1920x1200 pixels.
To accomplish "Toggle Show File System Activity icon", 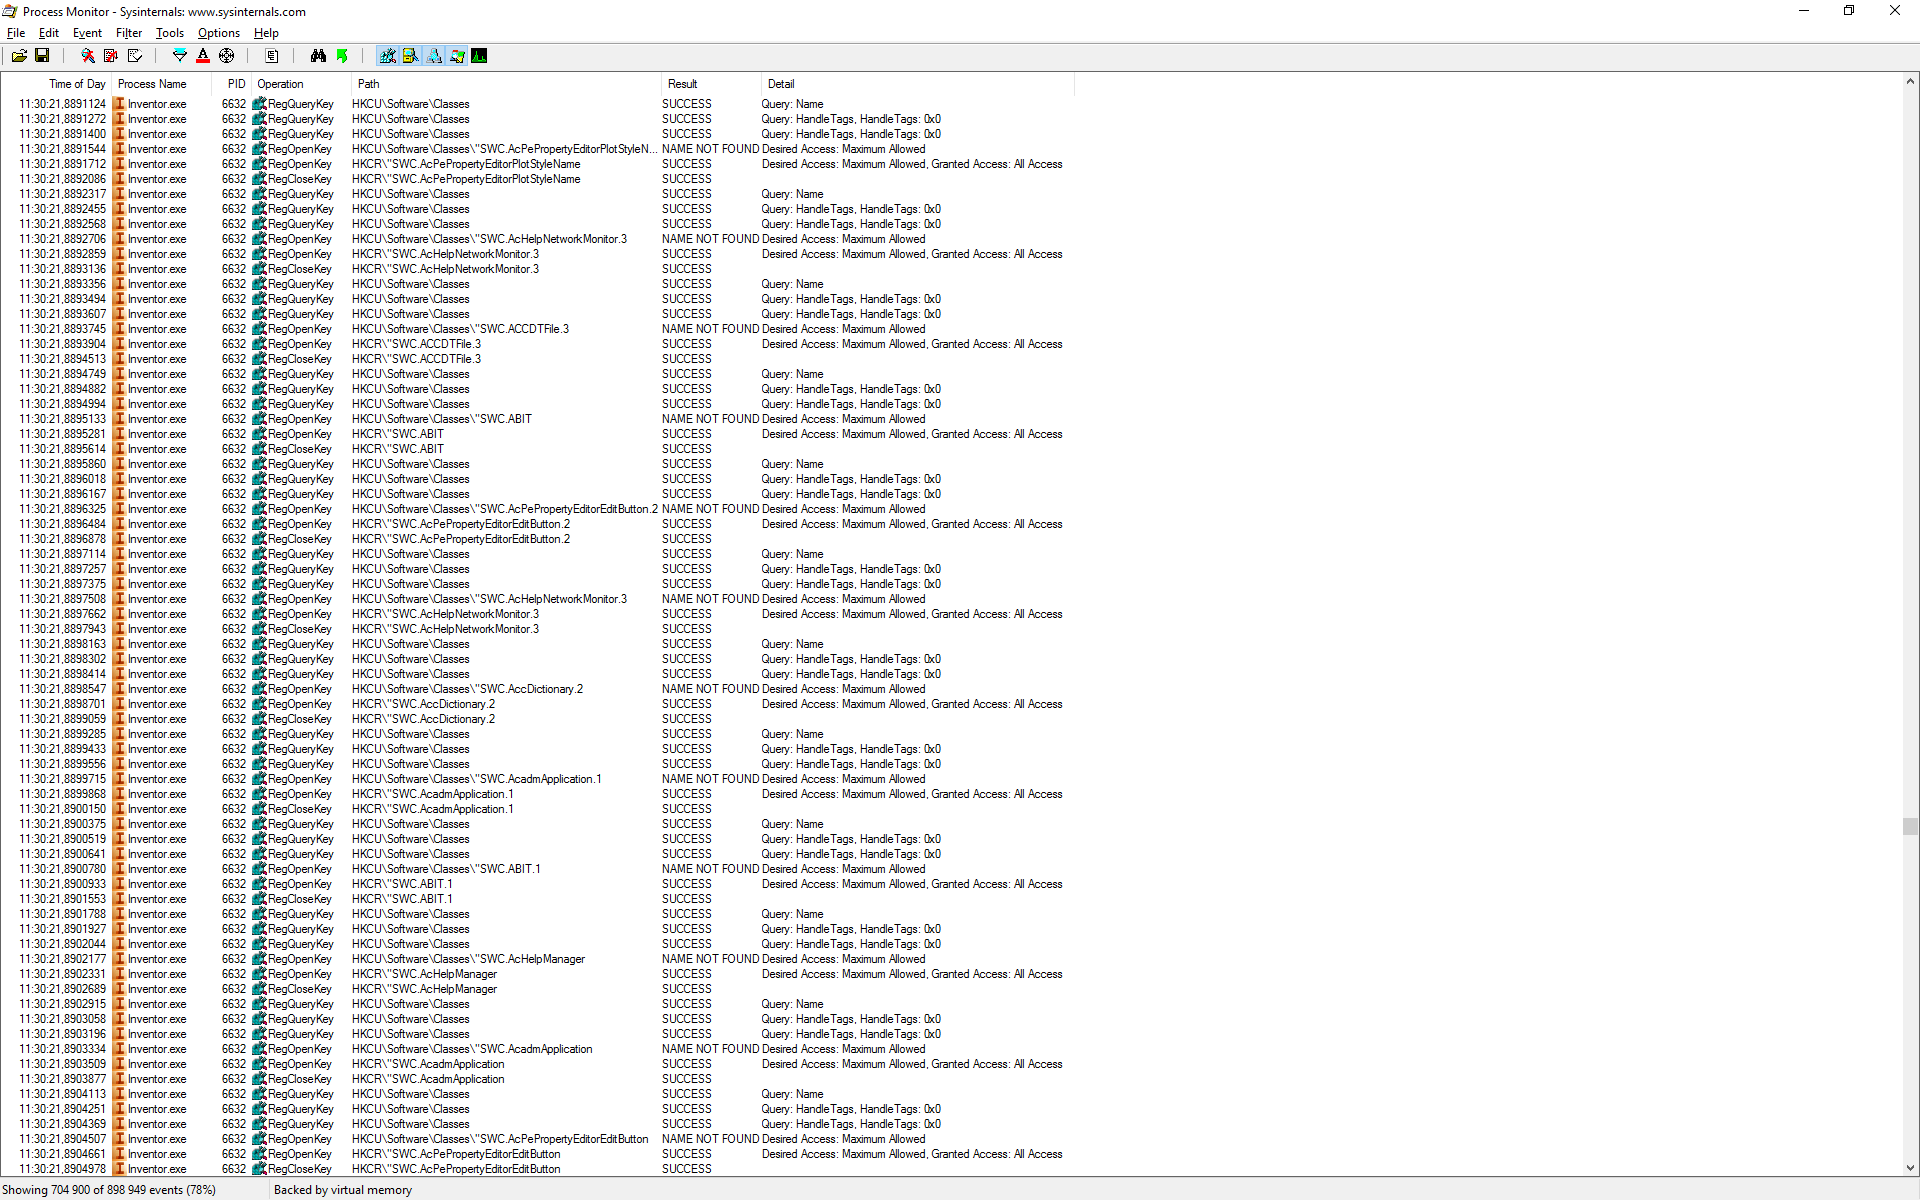I will 410,56.
